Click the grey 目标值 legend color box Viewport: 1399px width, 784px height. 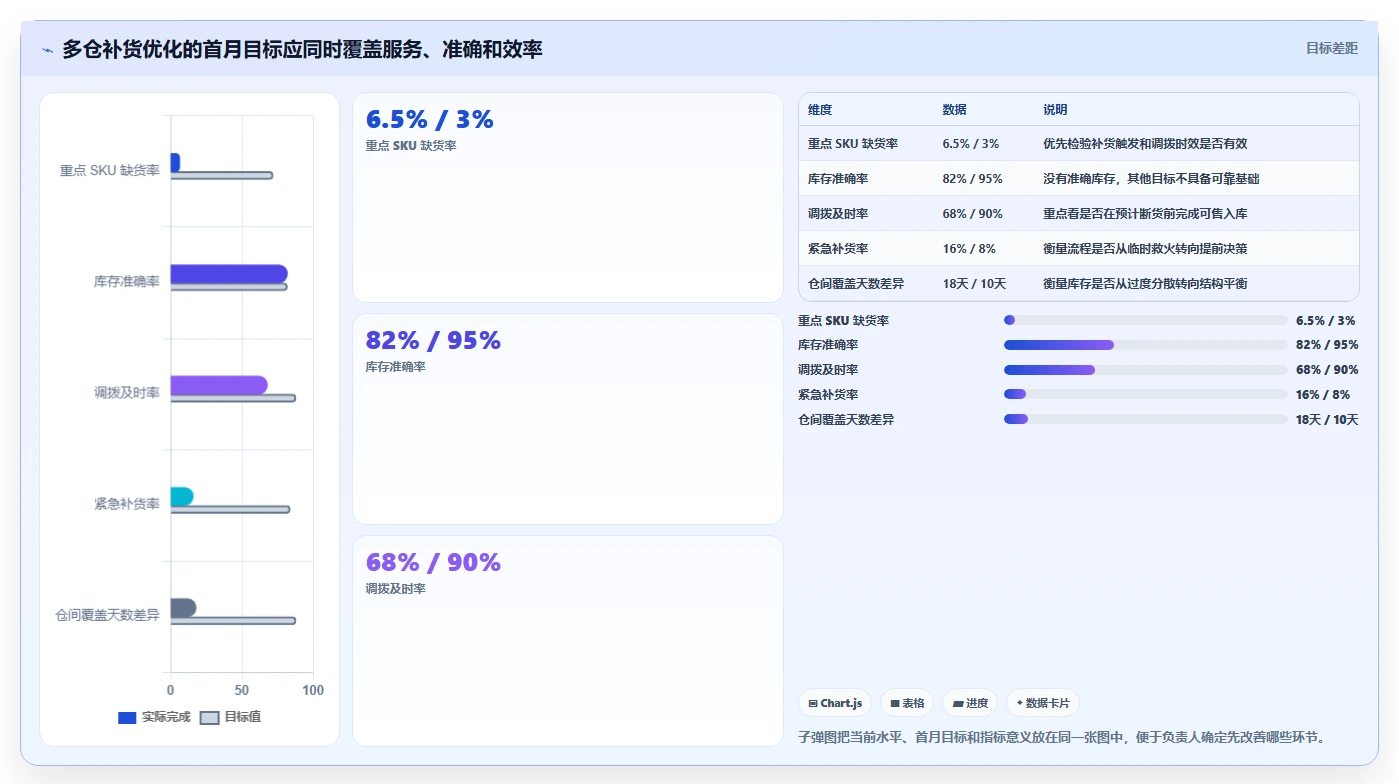coord(209,717)
